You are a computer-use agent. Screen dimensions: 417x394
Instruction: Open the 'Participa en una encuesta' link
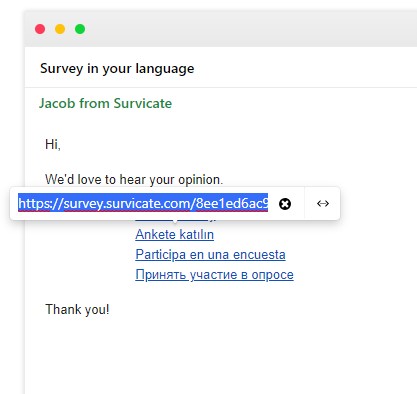click(210, 255)
